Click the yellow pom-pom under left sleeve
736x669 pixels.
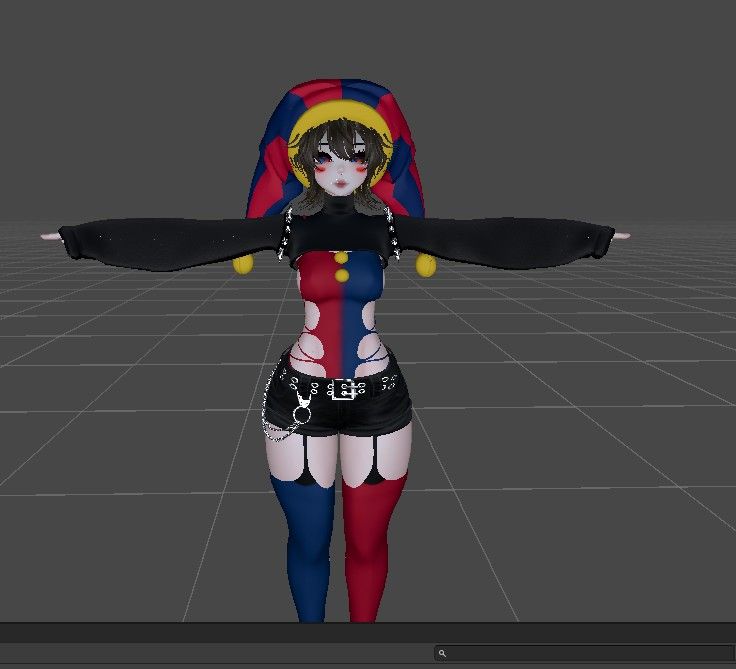243,264
